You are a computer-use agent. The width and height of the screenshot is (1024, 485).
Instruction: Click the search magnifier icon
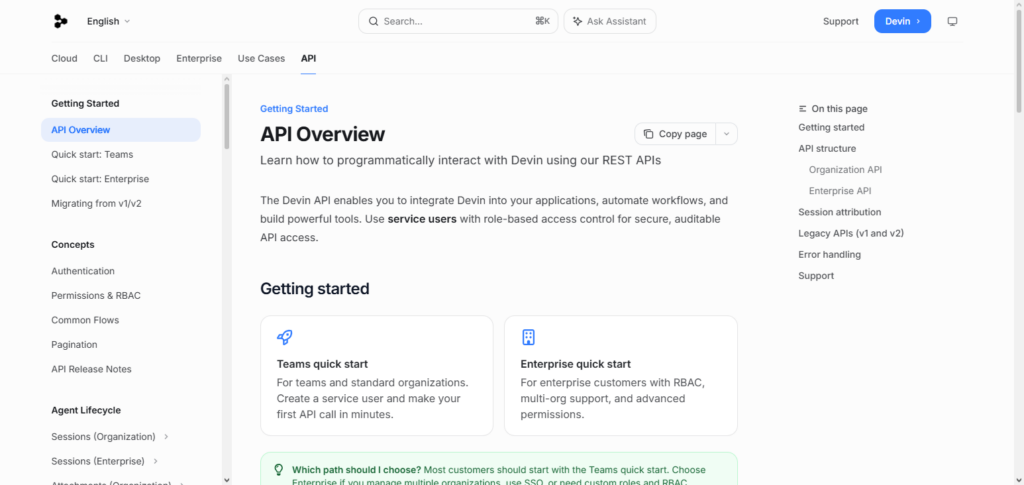pyautogui.click(x=374, y=21)
